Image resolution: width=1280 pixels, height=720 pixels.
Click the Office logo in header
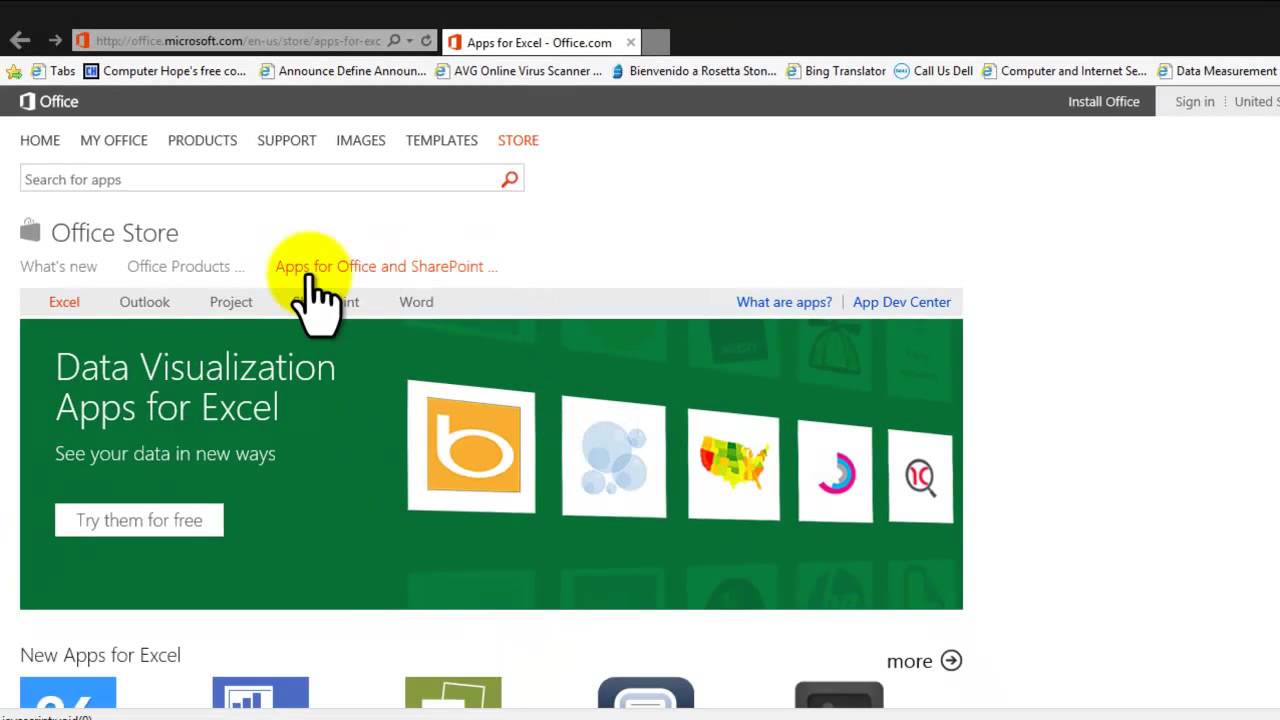click(49, 101)
